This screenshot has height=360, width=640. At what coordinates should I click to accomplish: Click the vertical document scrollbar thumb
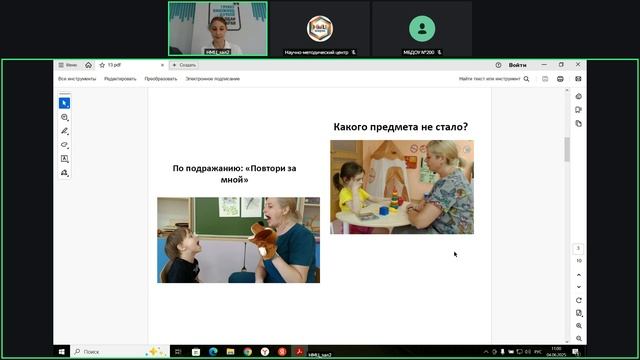tap(567, 149)
